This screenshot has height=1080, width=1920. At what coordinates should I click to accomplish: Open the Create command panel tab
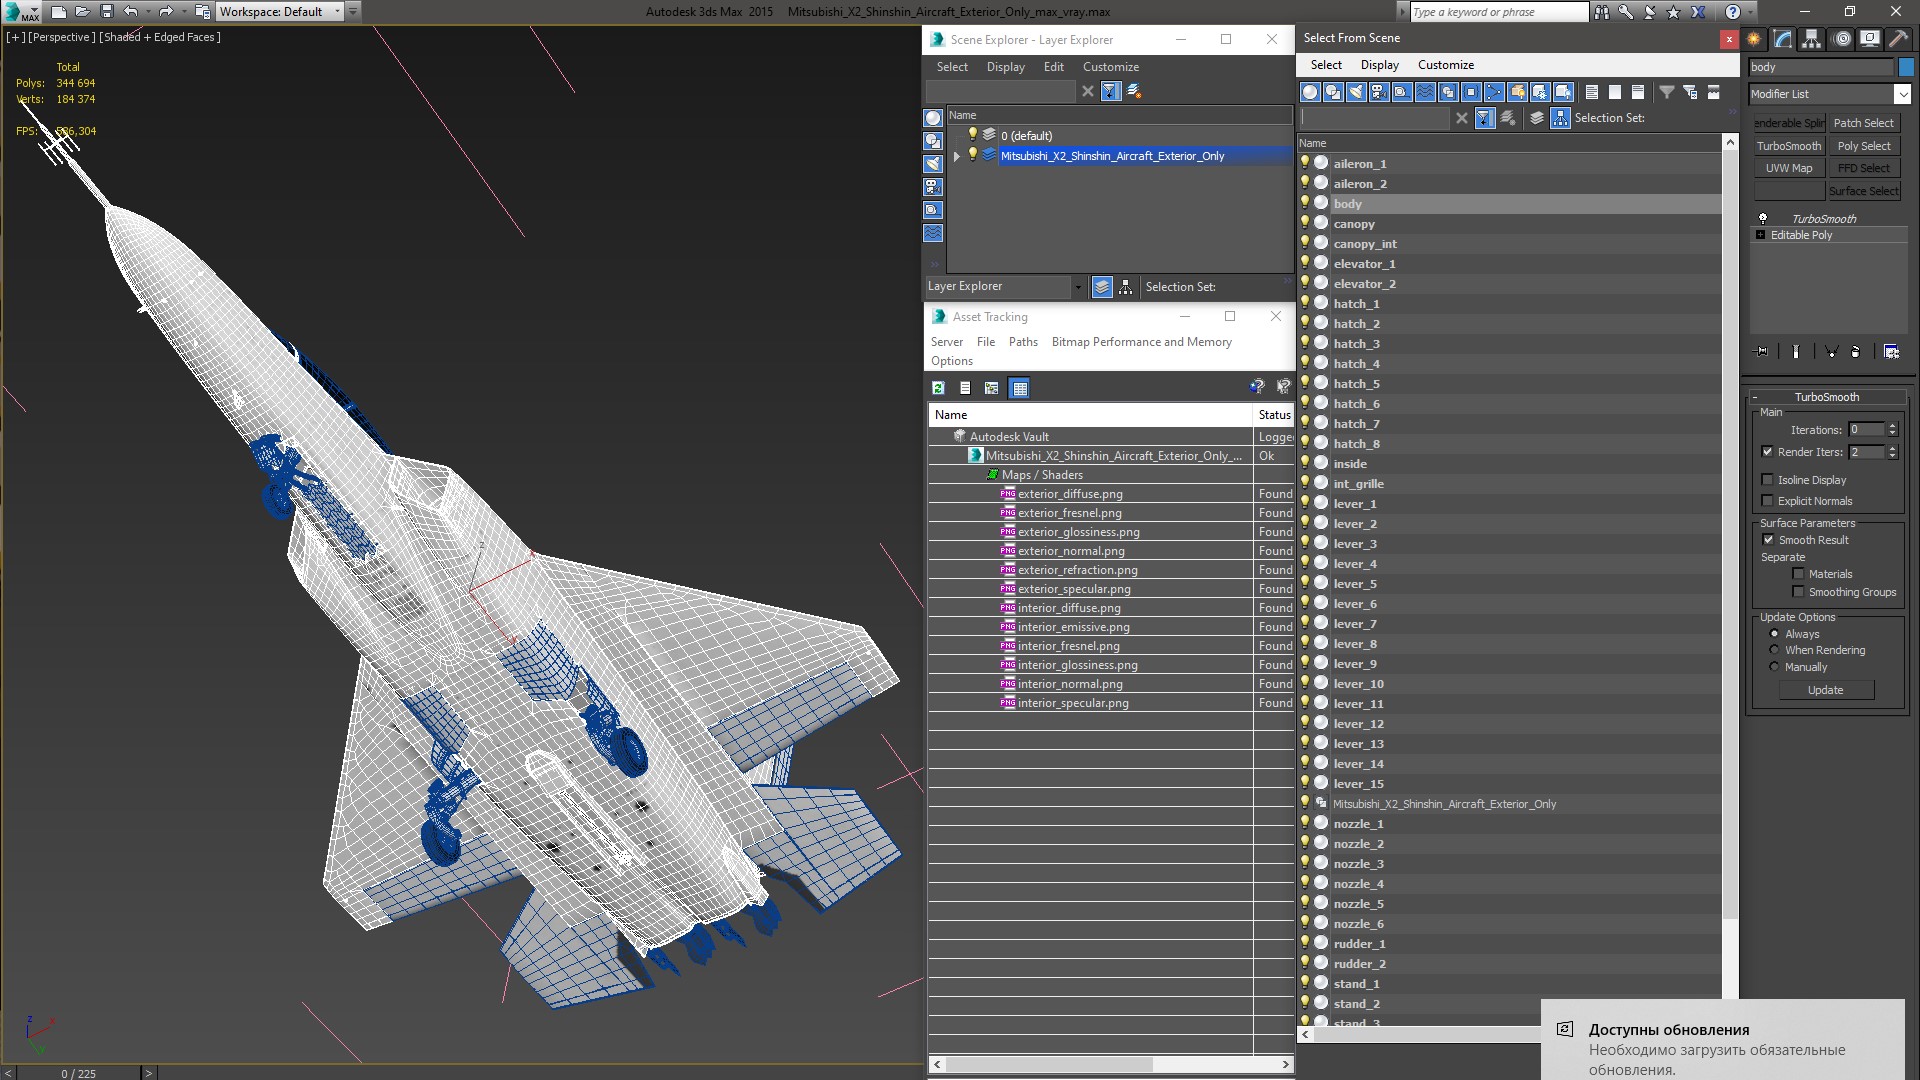tap(1754, 39)
